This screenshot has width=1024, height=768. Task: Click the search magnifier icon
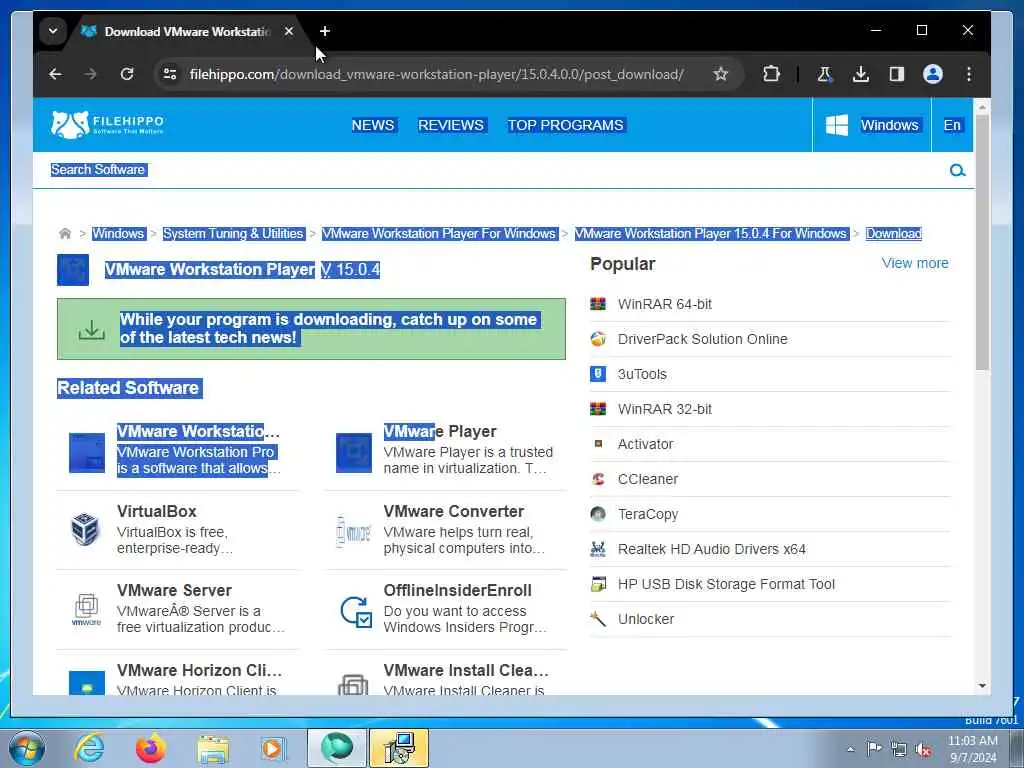coord(957,170)
